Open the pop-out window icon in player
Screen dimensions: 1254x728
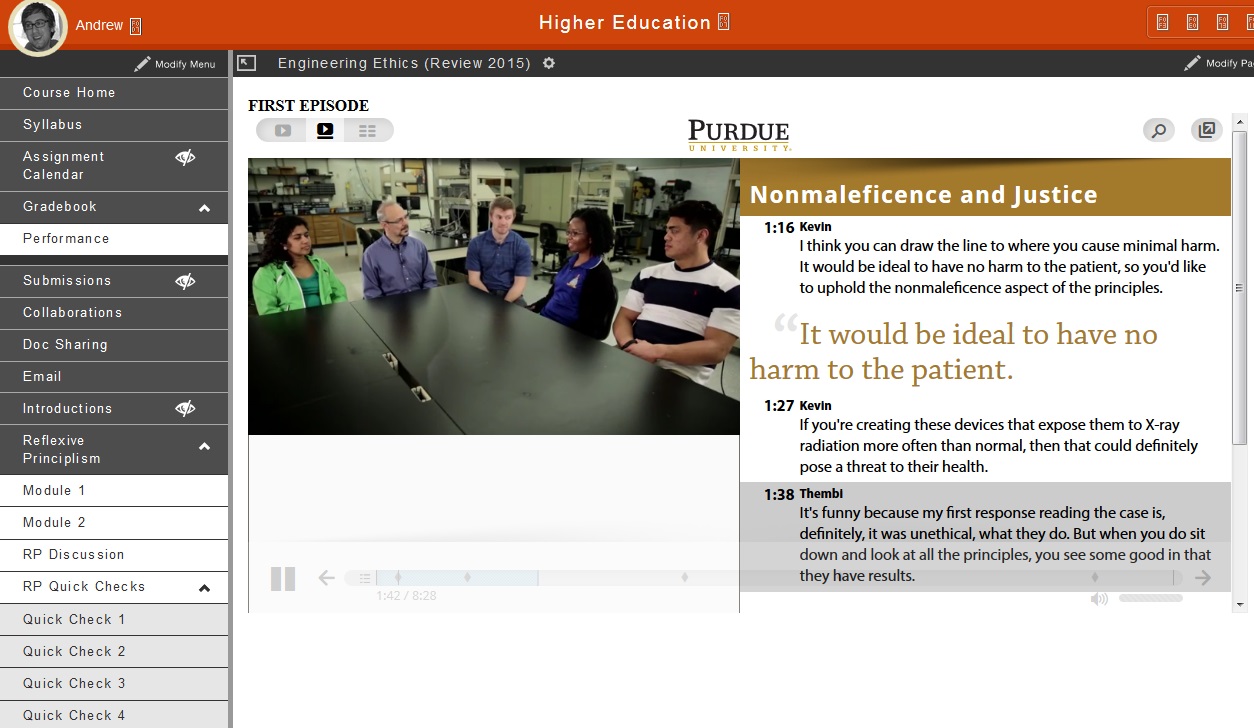point(1207,130)
